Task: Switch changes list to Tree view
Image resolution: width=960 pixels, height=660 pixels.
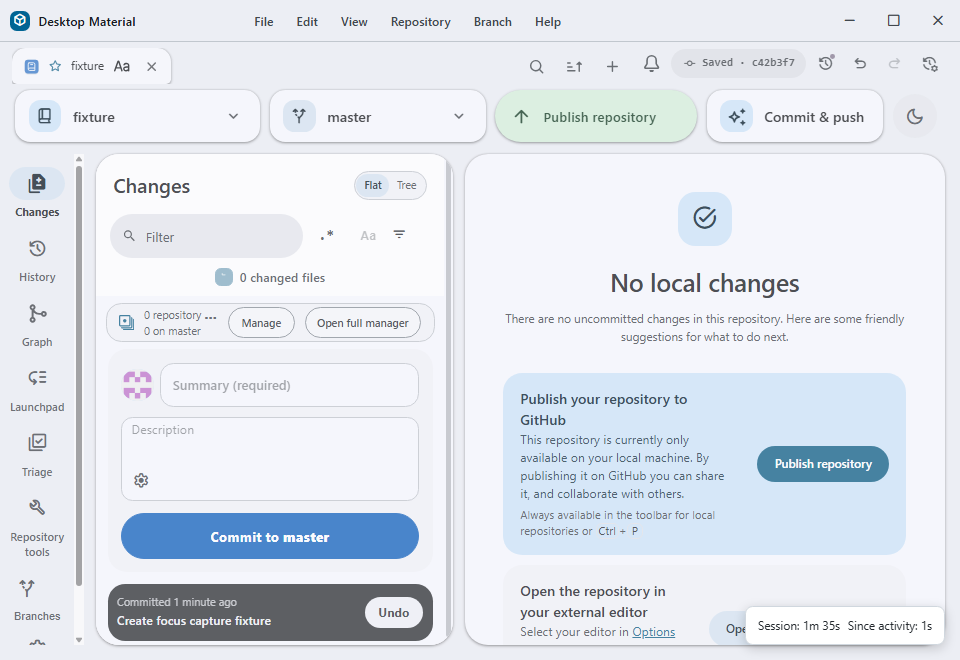Action: tap(407, 186)
